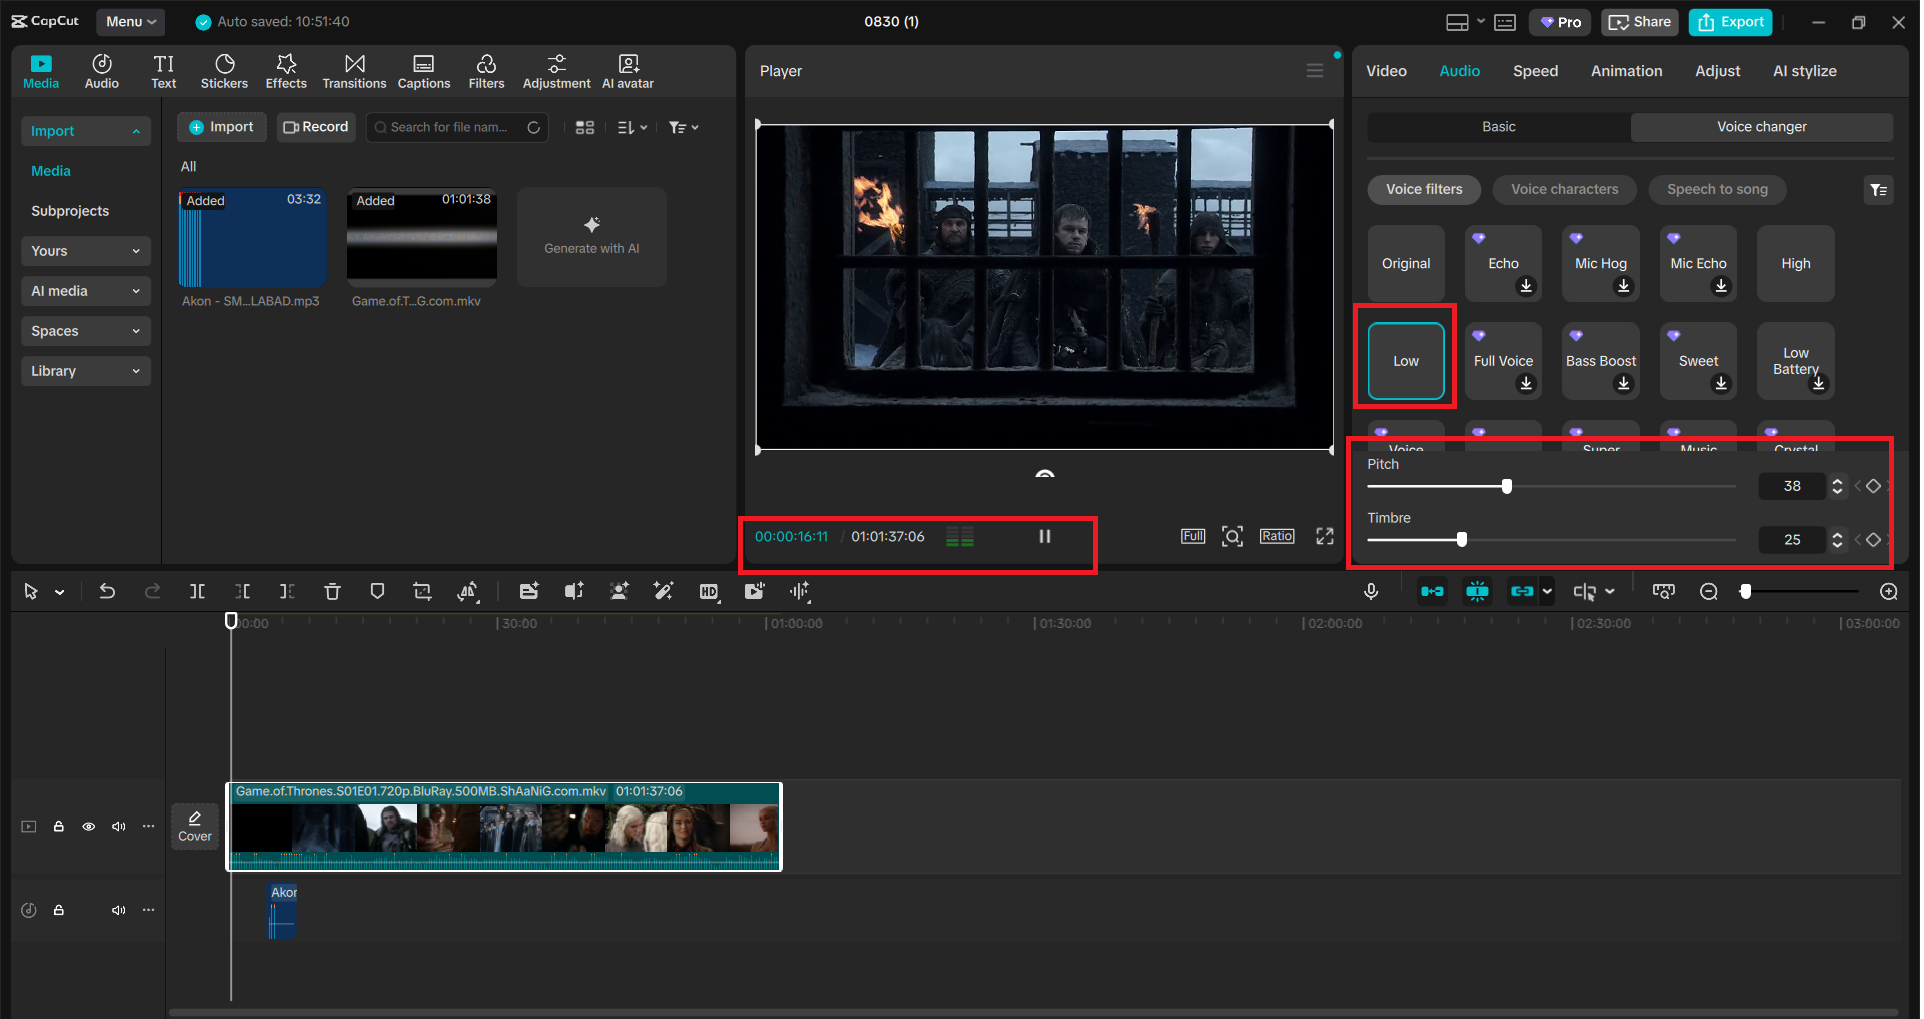
Task: Lock the Akon audio track
Action: (59, 911)
